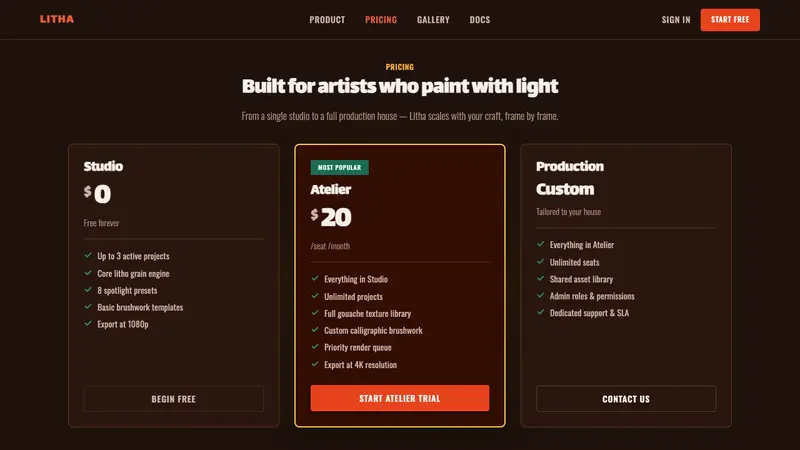
Task: Click the Start Free button in header
Action: coord(730,20)
